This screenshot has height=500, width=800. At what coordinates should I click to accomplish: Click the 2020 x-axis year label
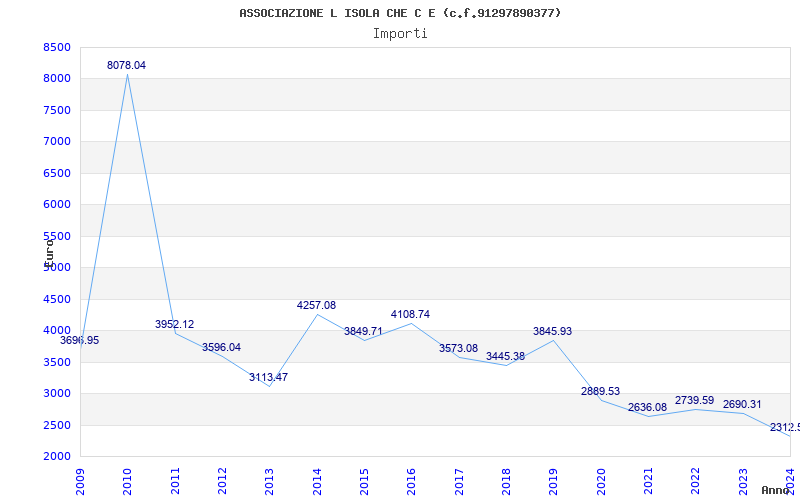click(601, 481)
